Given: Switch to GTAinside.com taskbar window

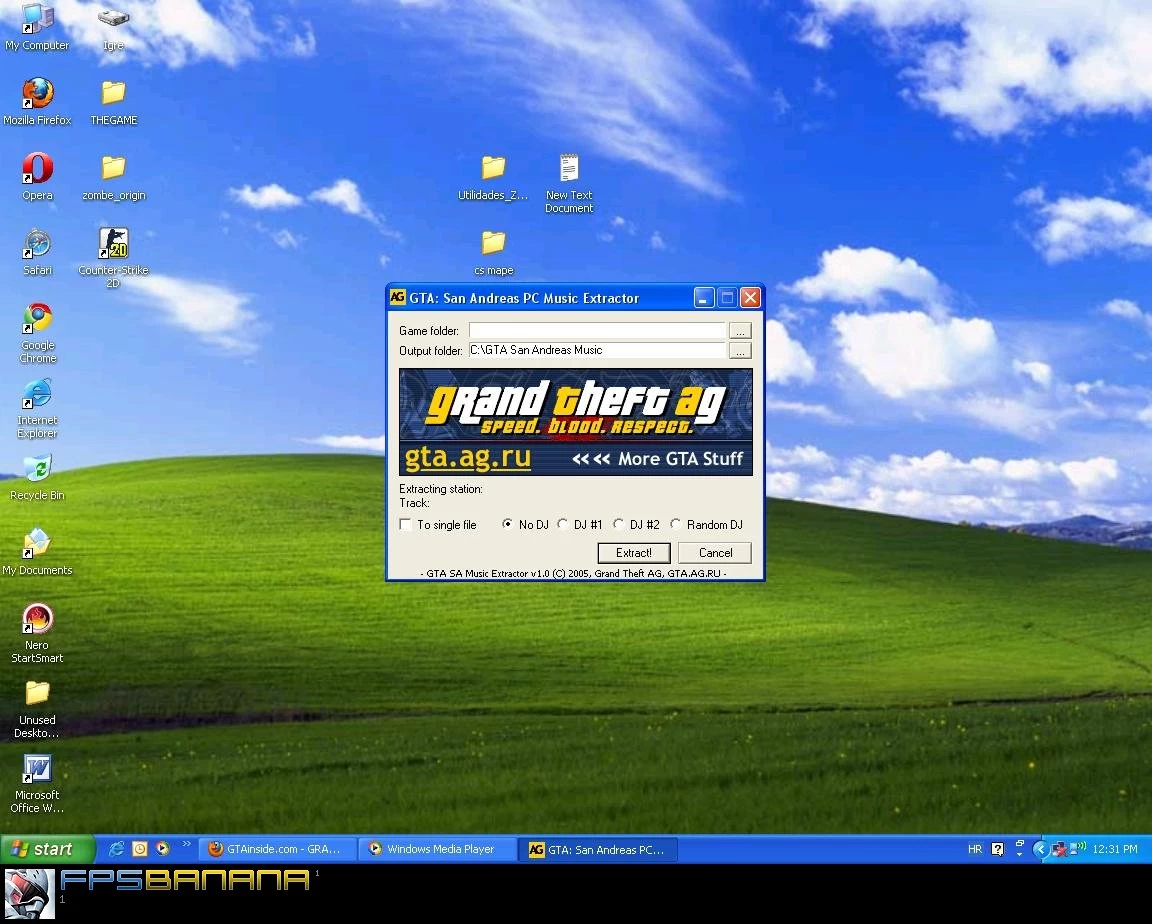Looking at the screenshot, I should tap(278, 849).
